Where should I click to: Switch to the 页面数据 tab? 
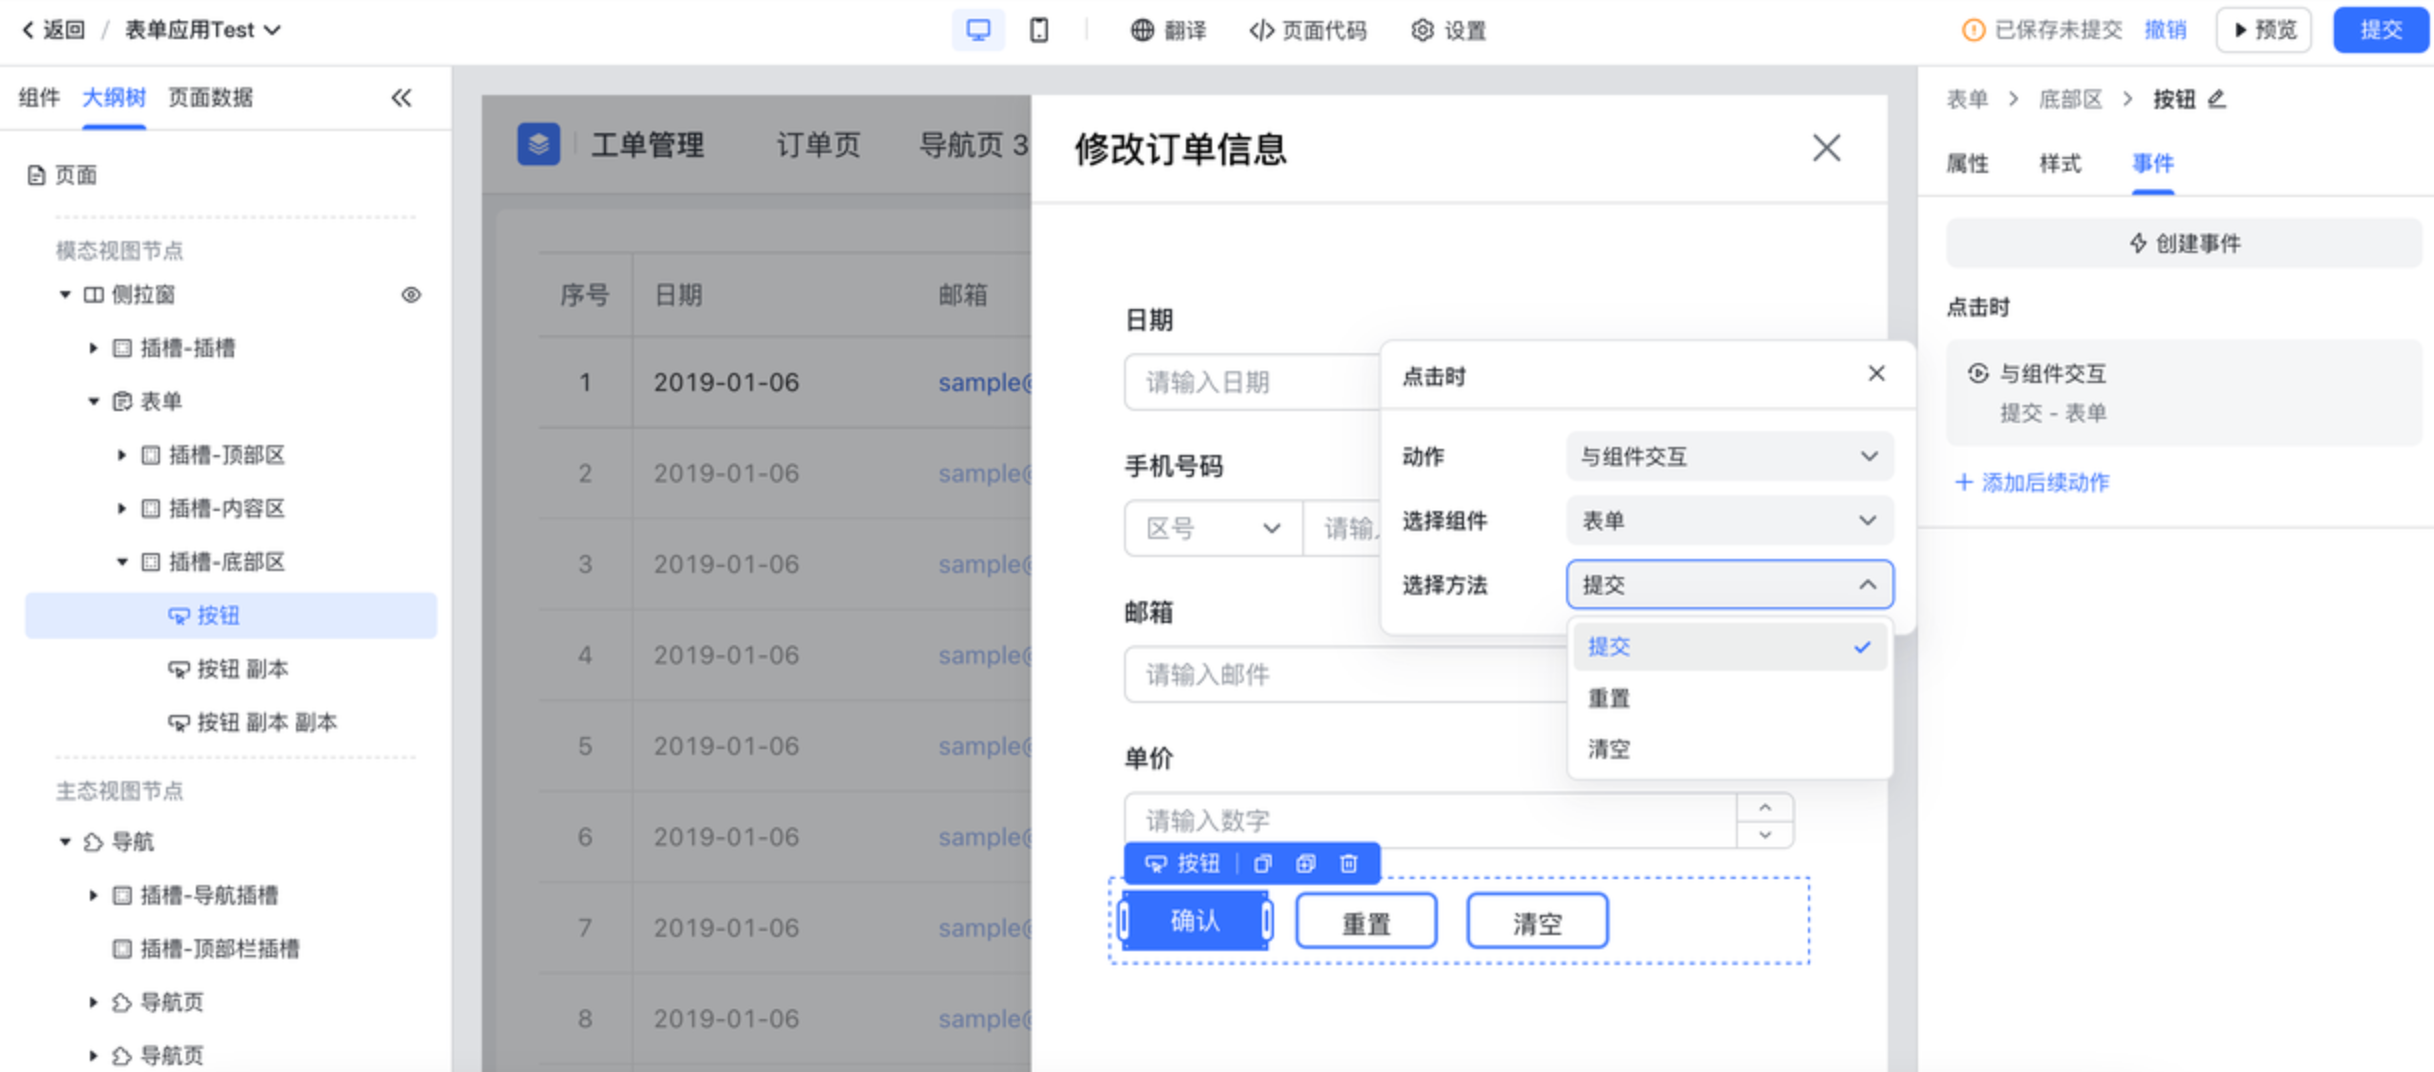coord(210,98)
